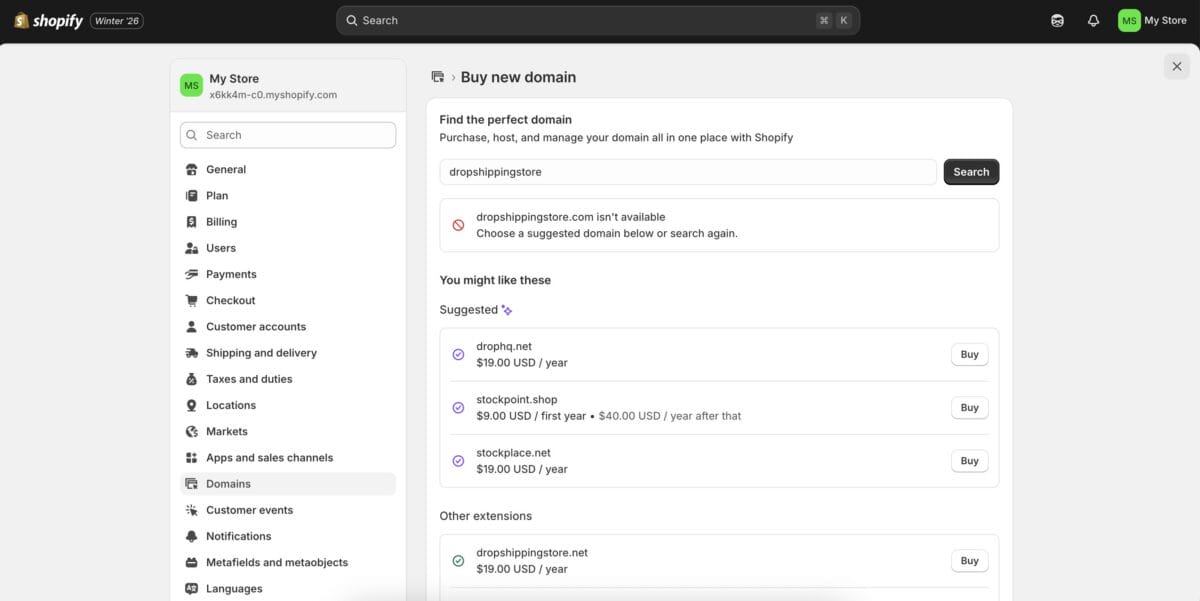Image resolution: width=1200 pixels, height=601 pixels.
Task: Click the Domains breadcrumb icon above the page title
Action: point(437,76)
